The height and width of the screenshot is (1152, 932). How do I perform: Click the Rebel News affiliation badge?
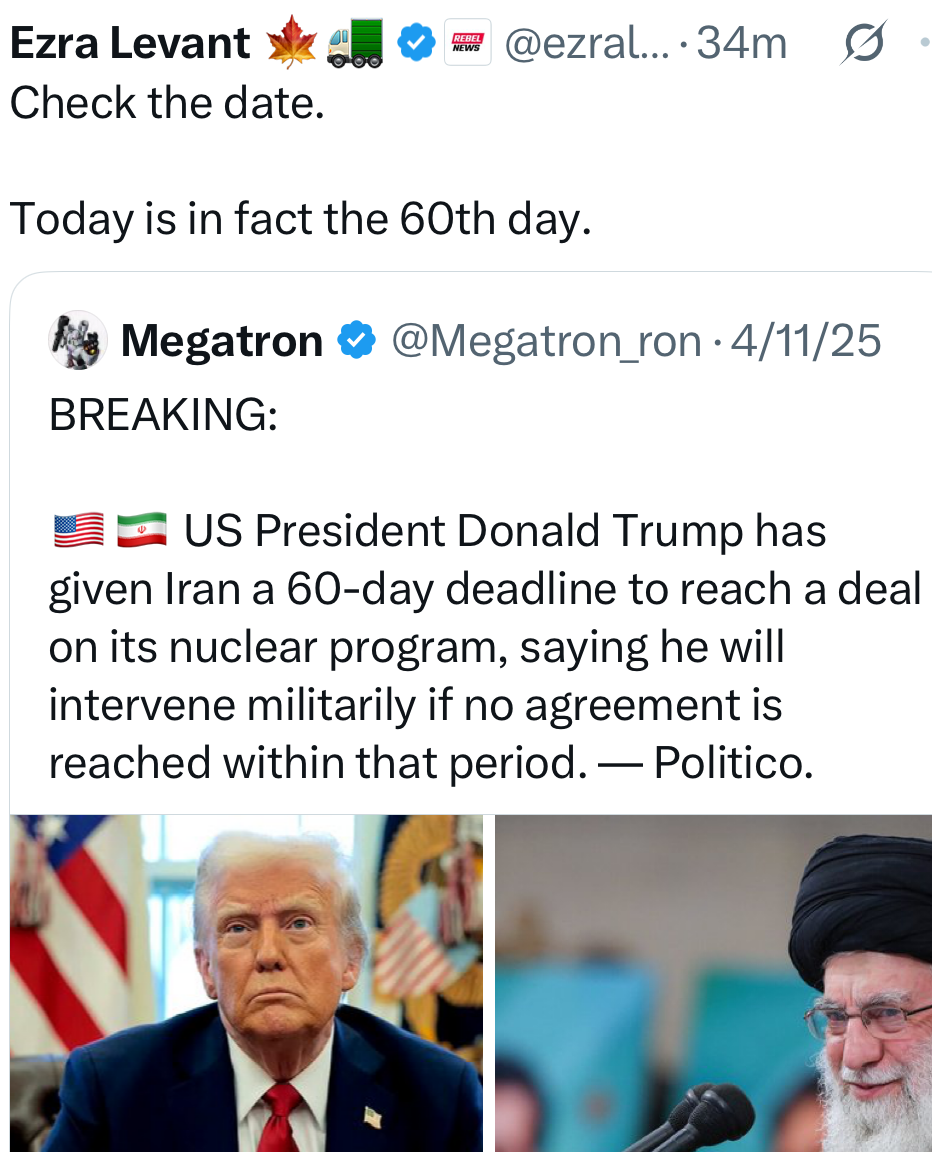(x=467, y=43)
